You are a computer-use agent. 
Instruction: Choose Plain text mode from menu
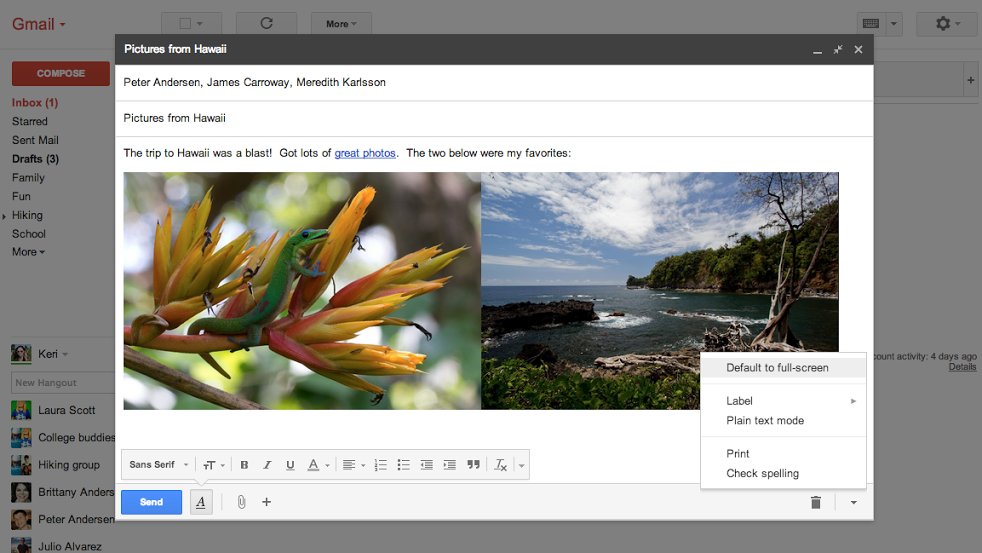pos(765,421)
